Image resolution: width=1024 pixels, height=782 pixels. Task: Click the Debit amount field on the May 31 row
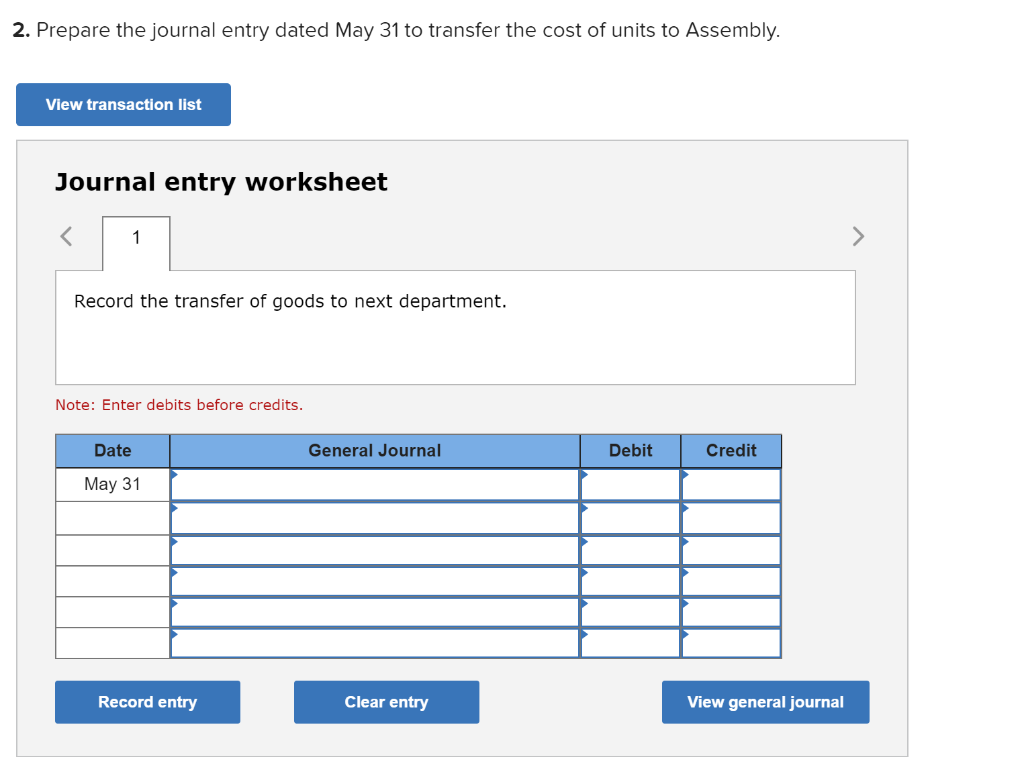point(630,484)
